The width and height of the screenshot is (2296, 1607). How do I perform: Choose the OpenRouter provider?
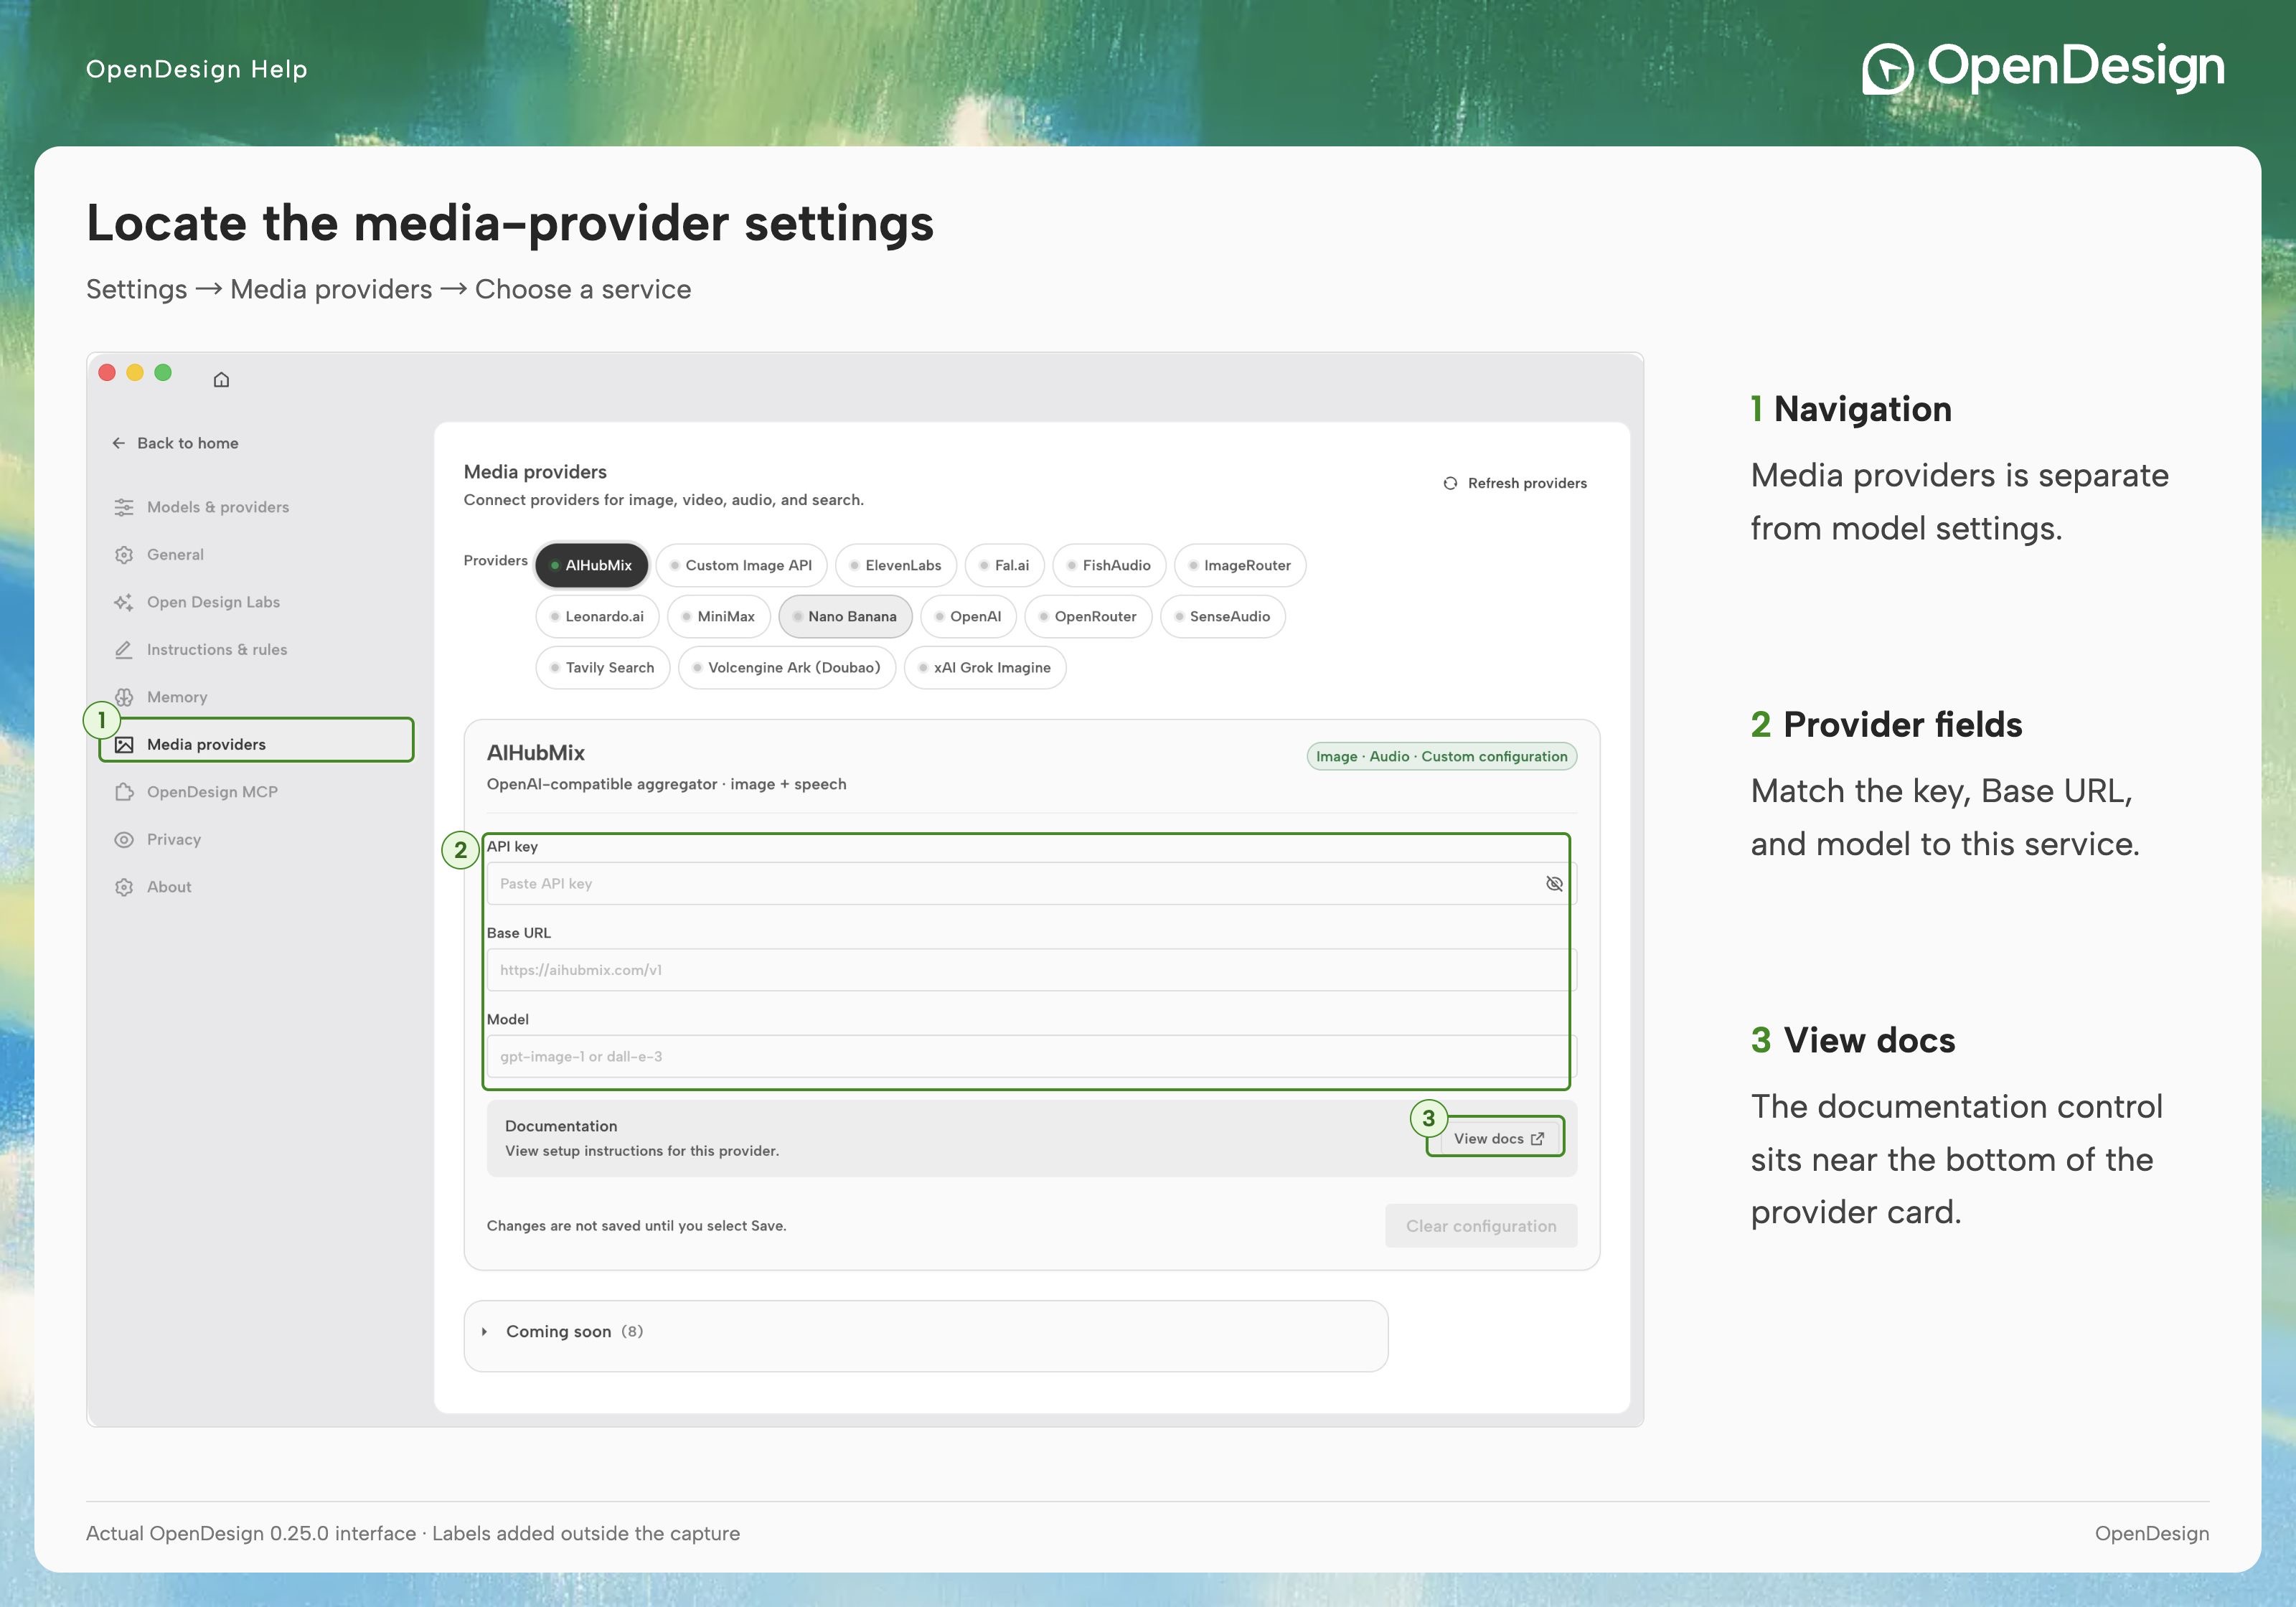pos(1088,617)
